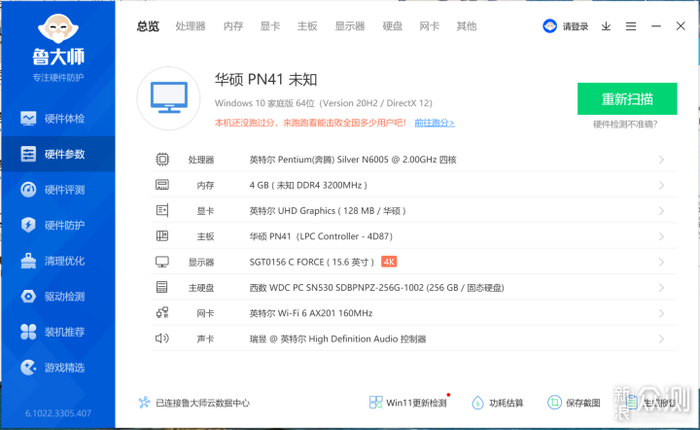Viewport: 700px width, 430px height.
Task: Click the green 重新扫描 button
Action: coord(627,99)
